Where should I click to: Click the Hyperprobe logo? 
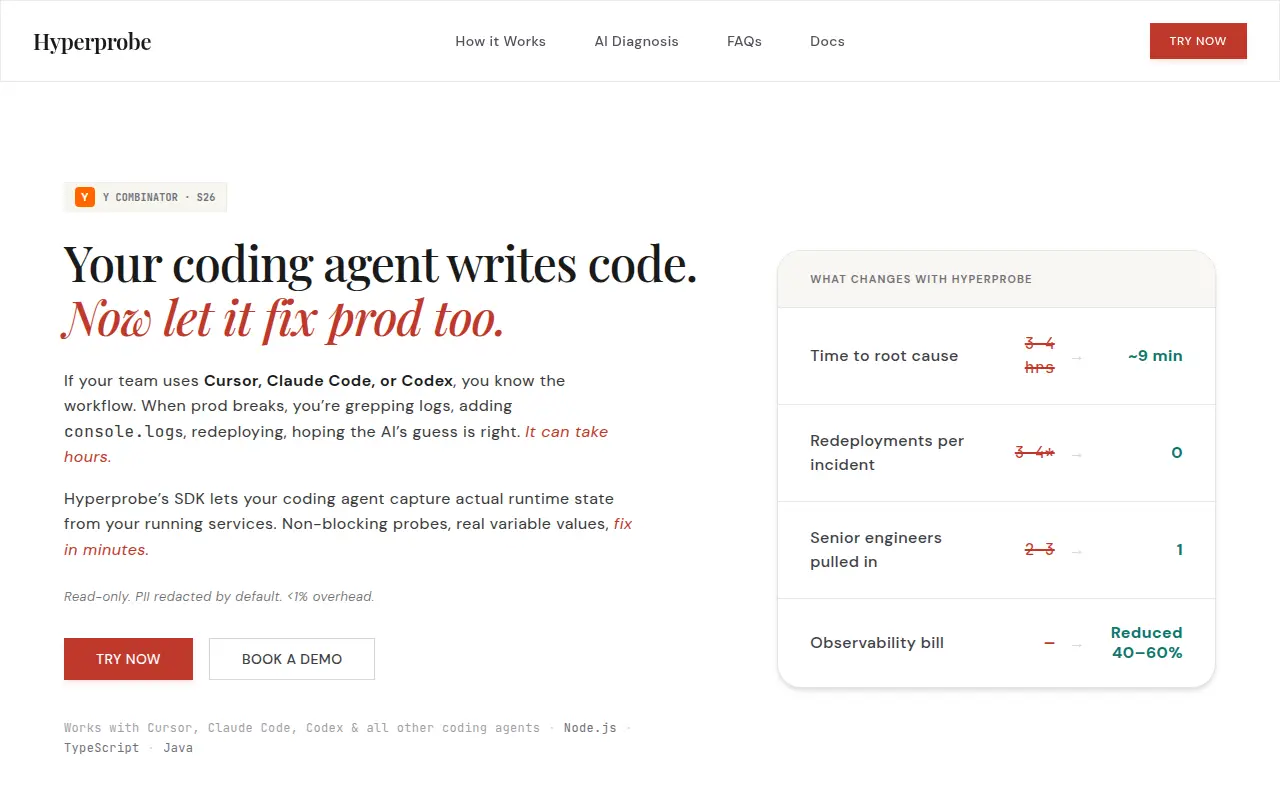click(92, 41)
